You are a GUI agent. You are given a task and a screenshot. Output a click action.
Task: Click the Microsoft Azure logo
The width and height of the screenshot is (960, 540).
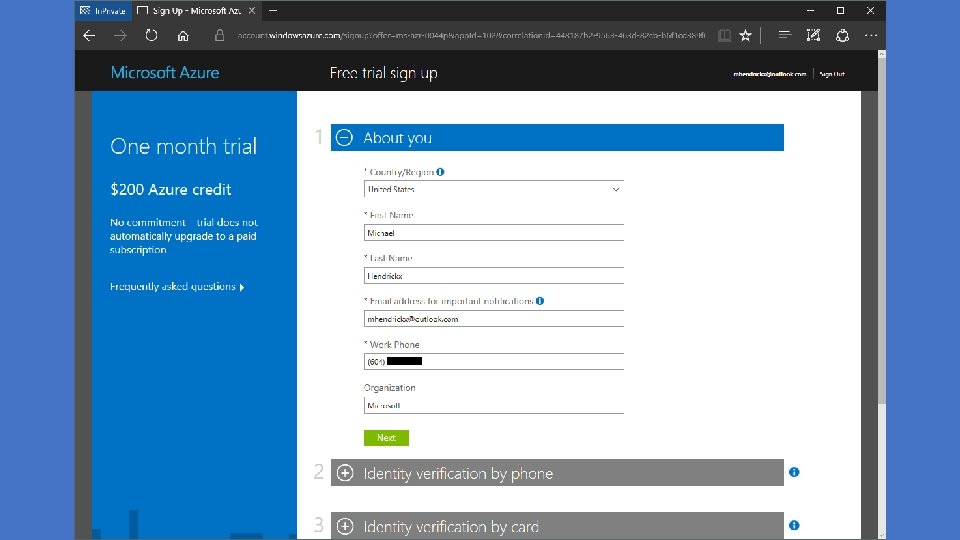(165, 72)
